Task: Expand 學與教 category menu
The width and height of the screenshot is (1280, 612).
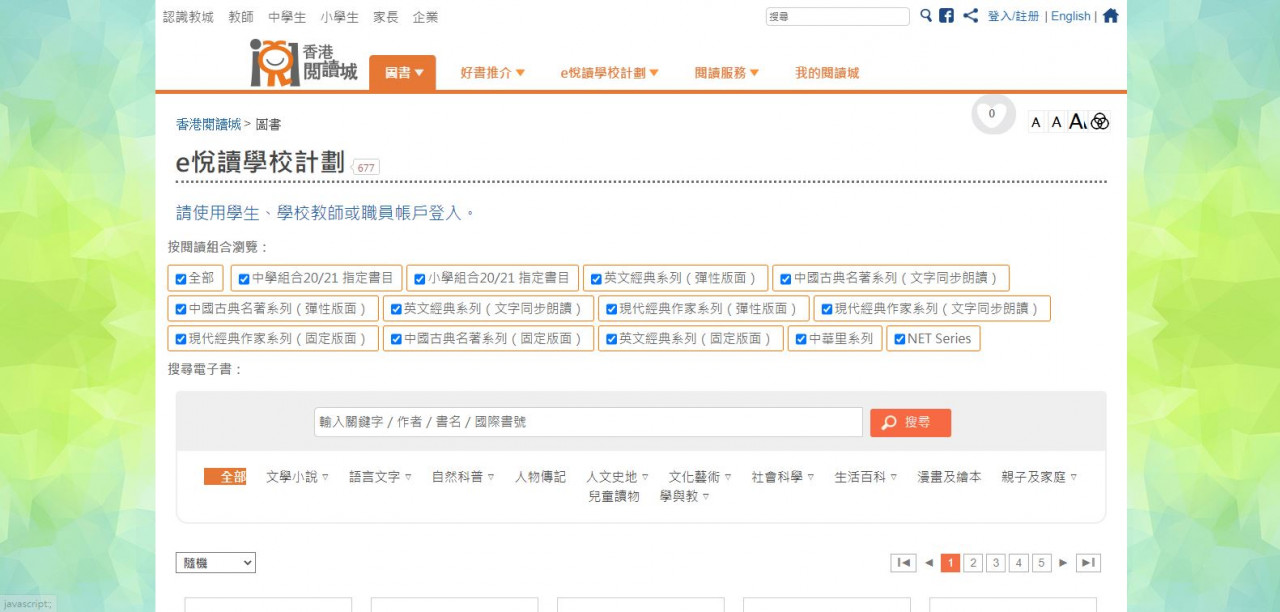Action: pyautogui.click(x=685, y=496)
